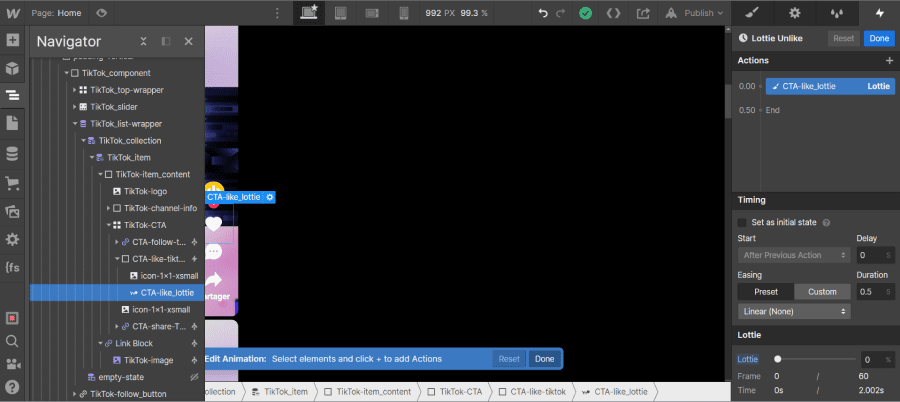Collapse the TikTok-item_content node

[x=100, y=175]
